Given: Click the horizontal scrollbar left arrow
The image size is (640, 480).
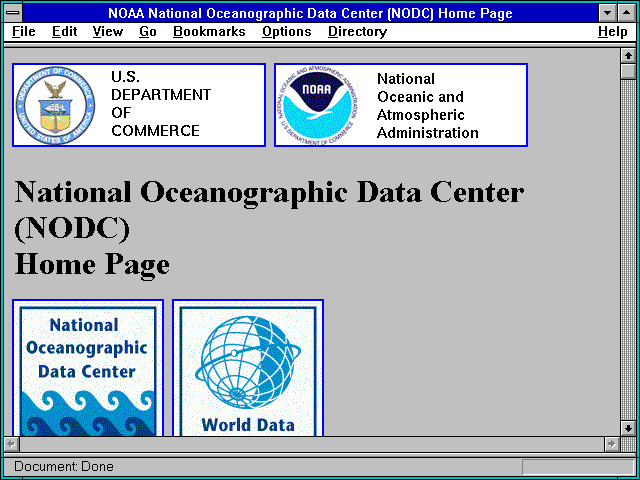Looking at the screenshot, I should 12,444.
